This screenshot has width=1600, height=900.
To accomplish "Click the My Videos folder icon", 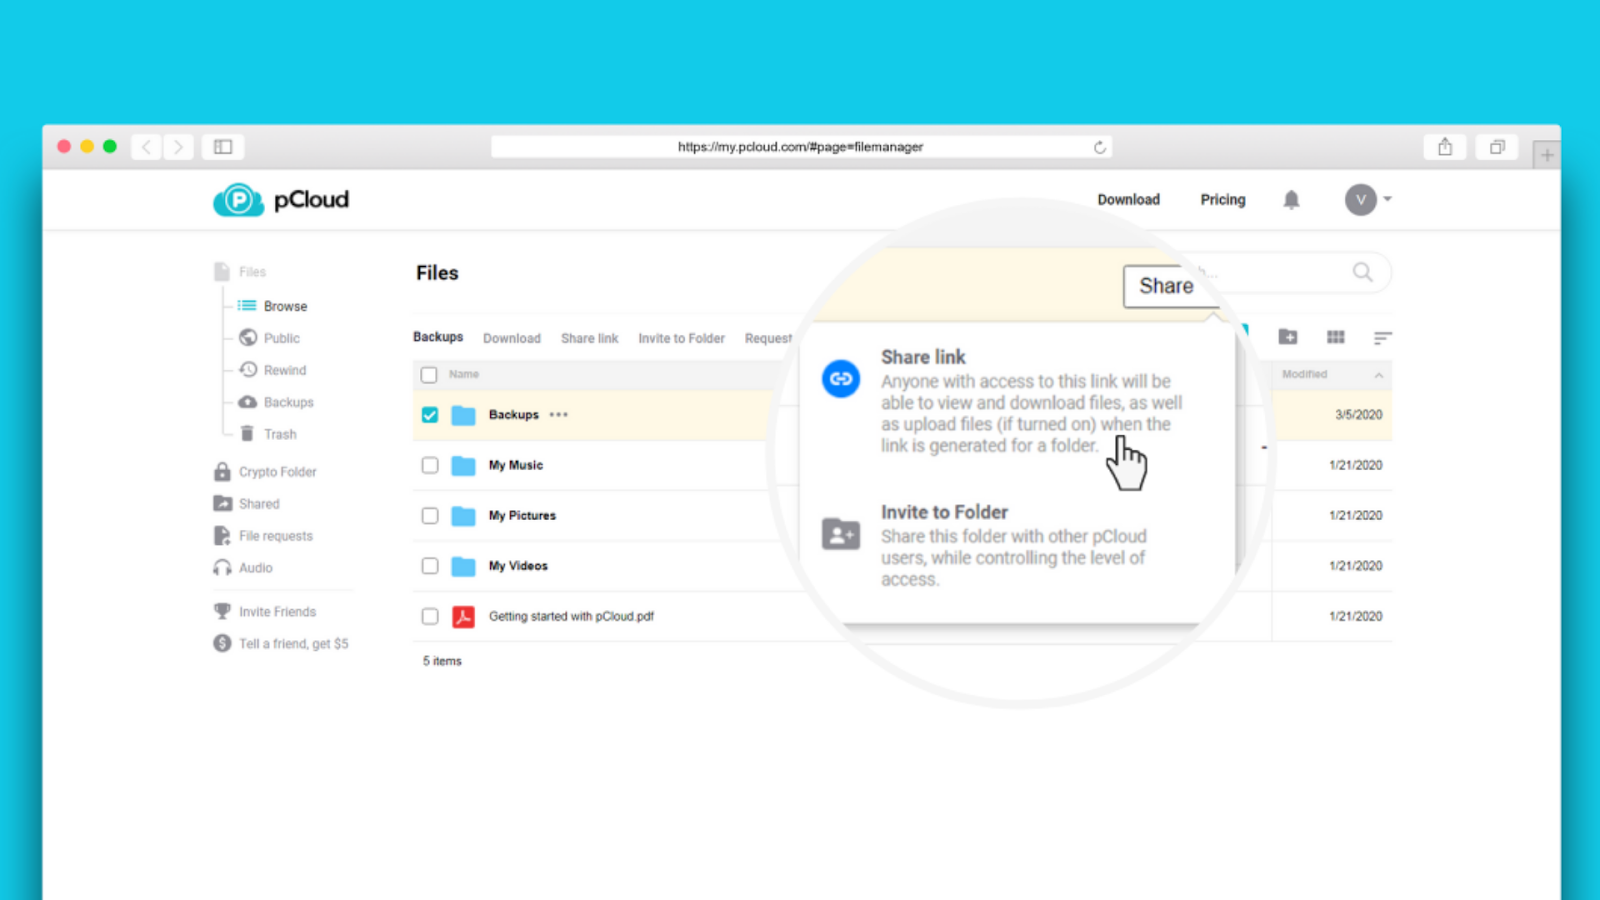I will 463,566.
